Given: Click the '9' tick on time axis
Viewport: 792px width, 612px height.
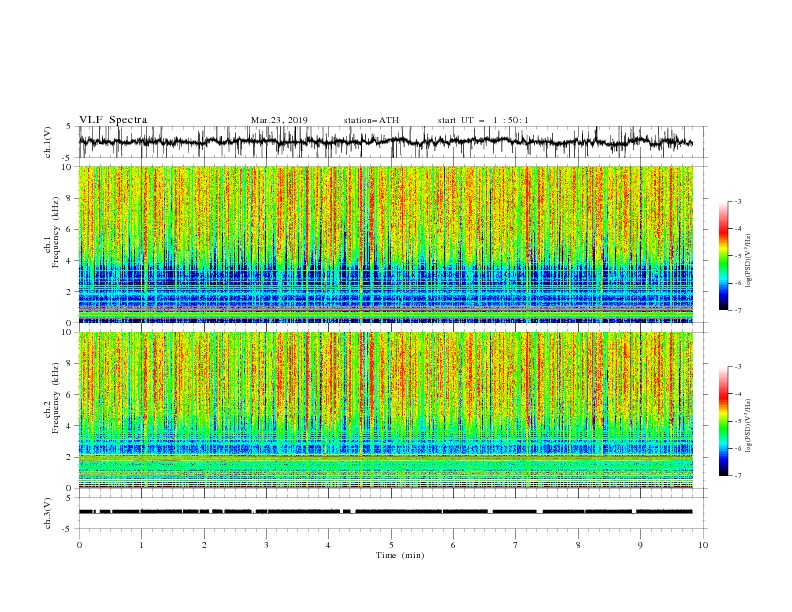Looking at the screenshot, I should point(640,545).
